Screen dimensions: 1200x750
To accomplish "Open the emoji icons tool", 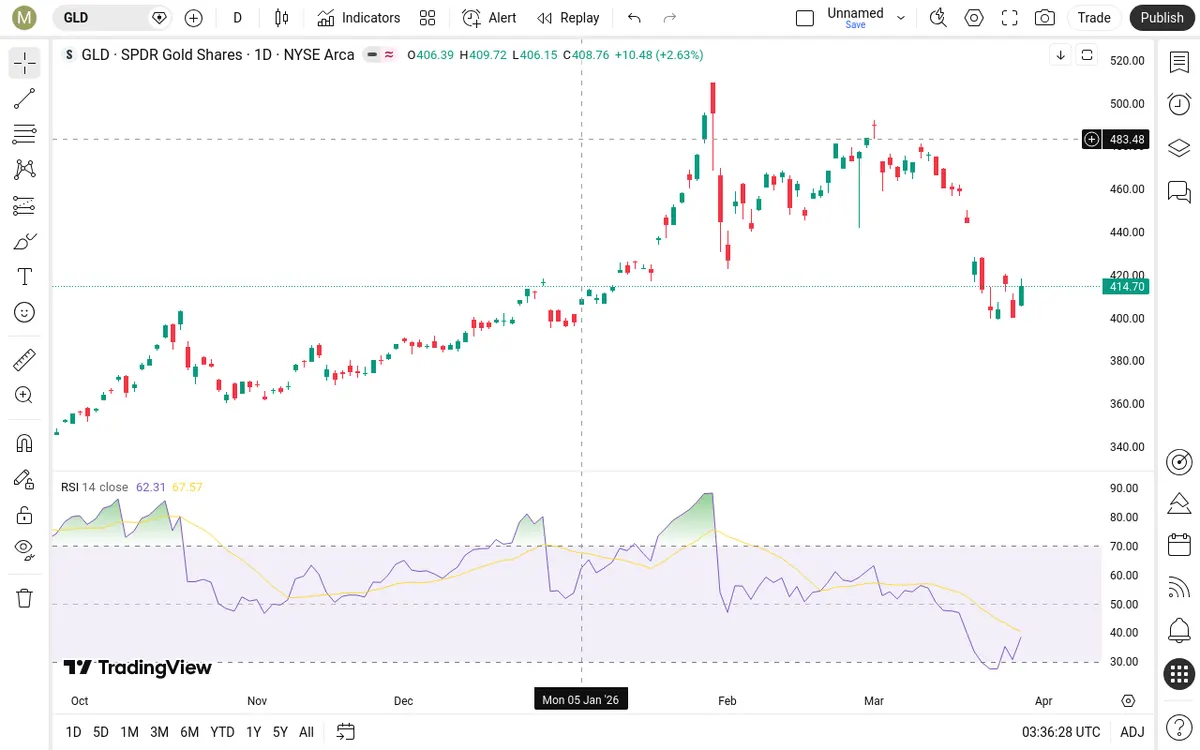I will point(25,313).
